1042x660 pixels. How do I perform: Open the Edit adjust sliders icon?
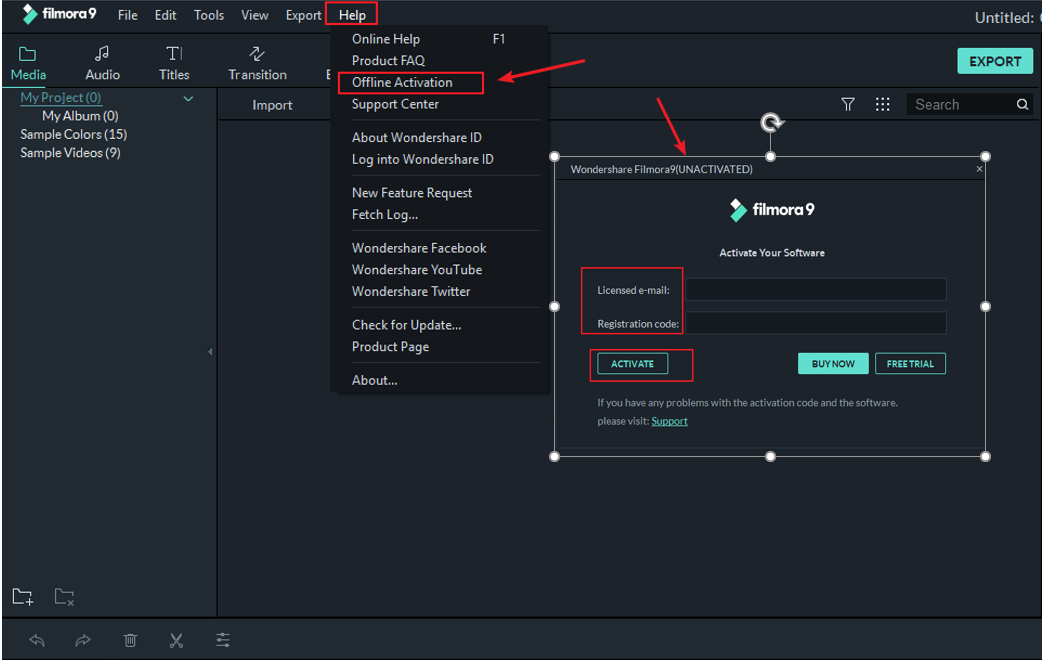(223, 641)
